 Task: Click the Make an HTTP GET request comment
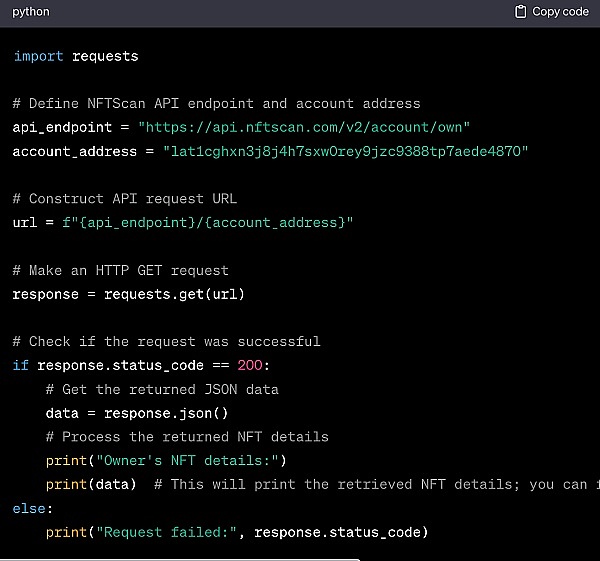point(120,270)
